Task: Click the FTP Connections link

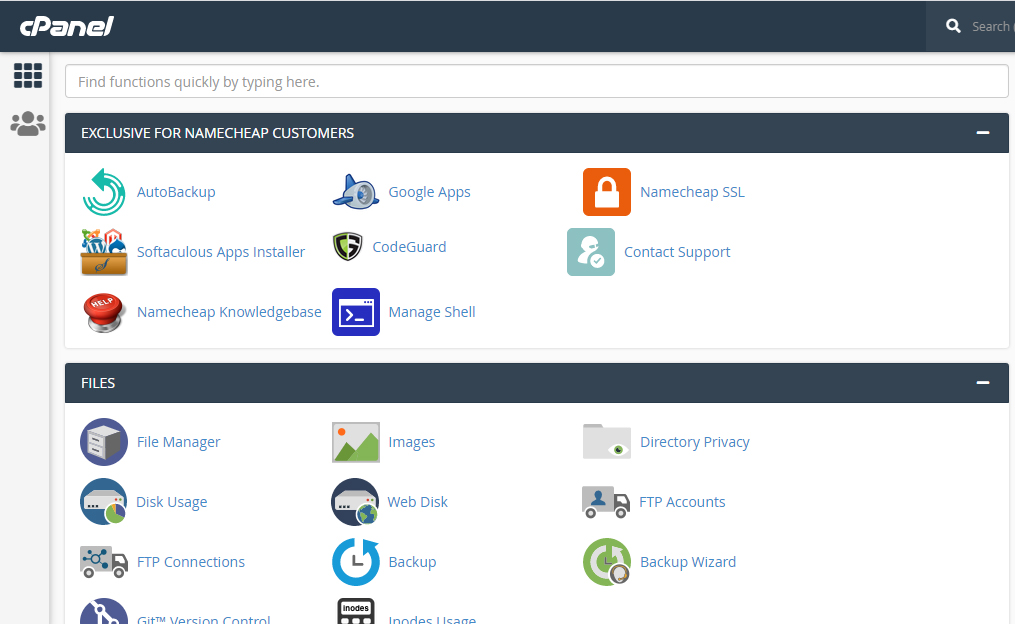Action: click(x=191, y=562)
